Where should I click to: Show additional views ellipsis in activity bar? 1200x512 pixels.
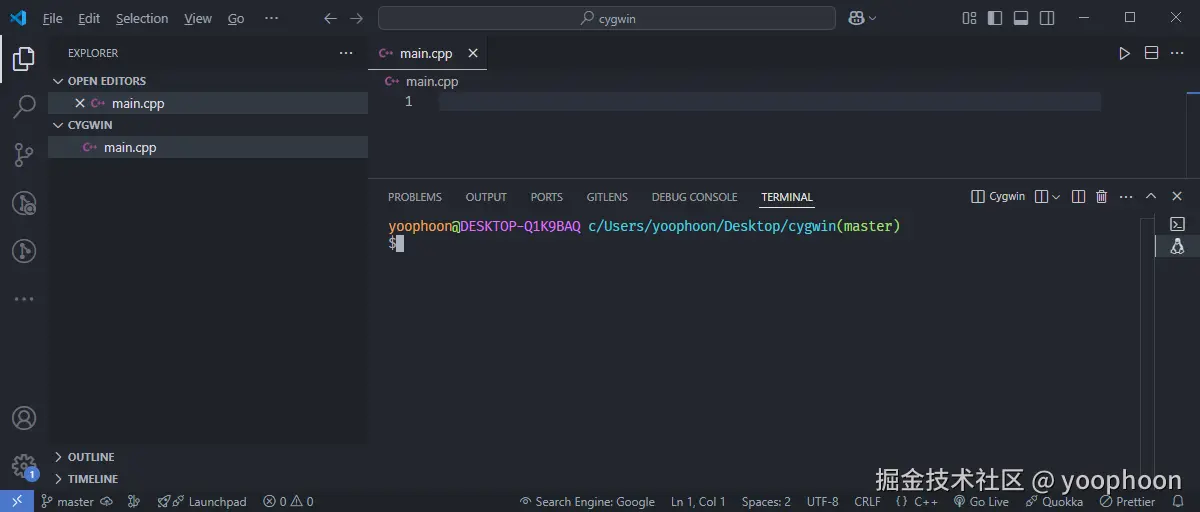(x=24, y=298)
